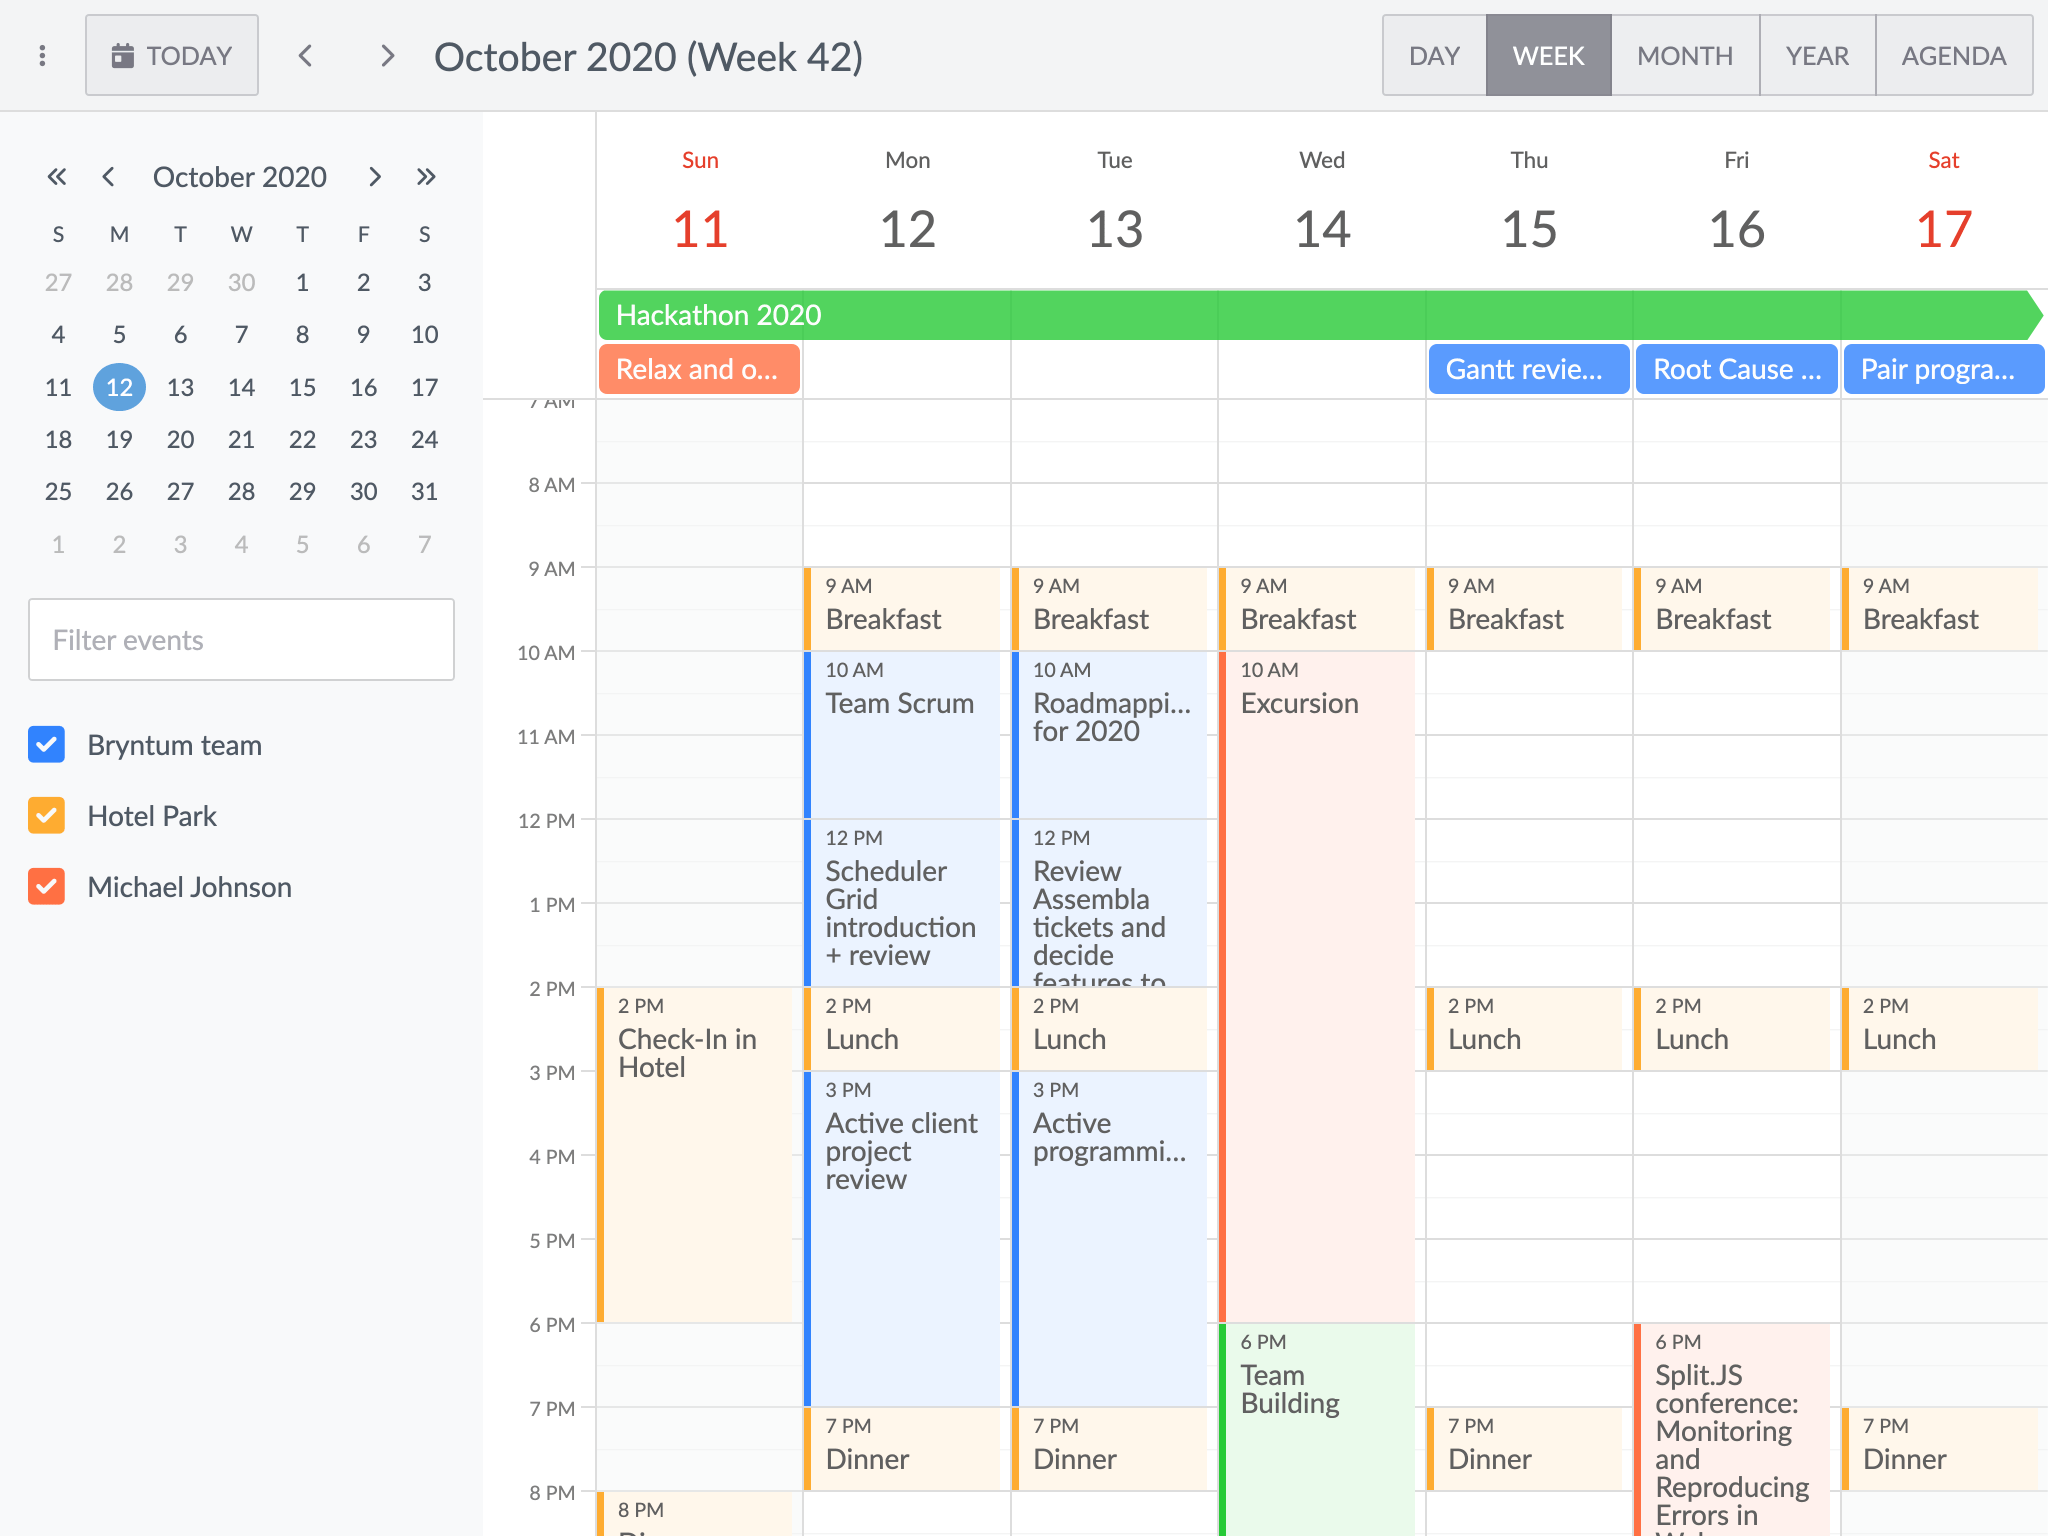Open Review Assembla tickets event
Screen dimensions: 2048x1536
pos(1110,903)
